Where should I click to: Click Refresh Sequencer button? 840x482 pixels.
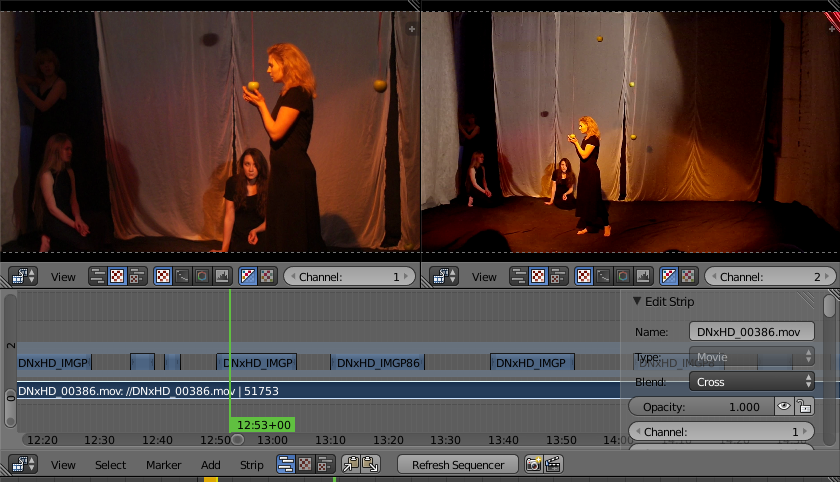coord(458,464)
